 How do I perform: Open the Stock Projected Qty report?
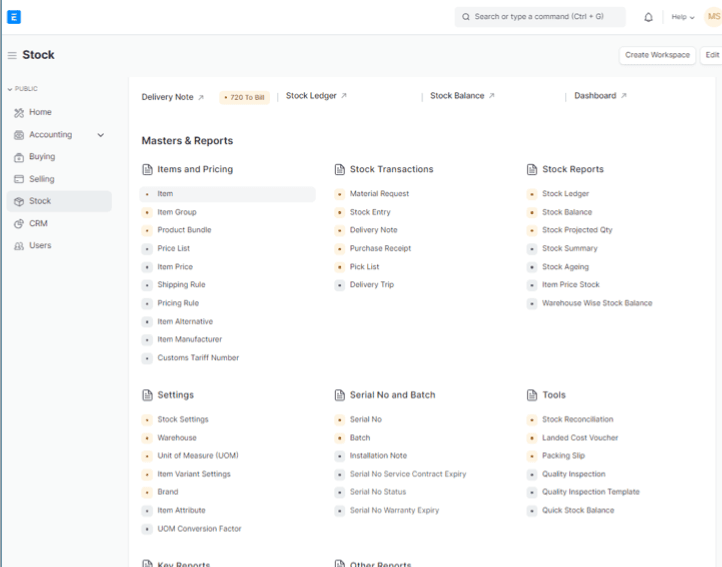577,230
